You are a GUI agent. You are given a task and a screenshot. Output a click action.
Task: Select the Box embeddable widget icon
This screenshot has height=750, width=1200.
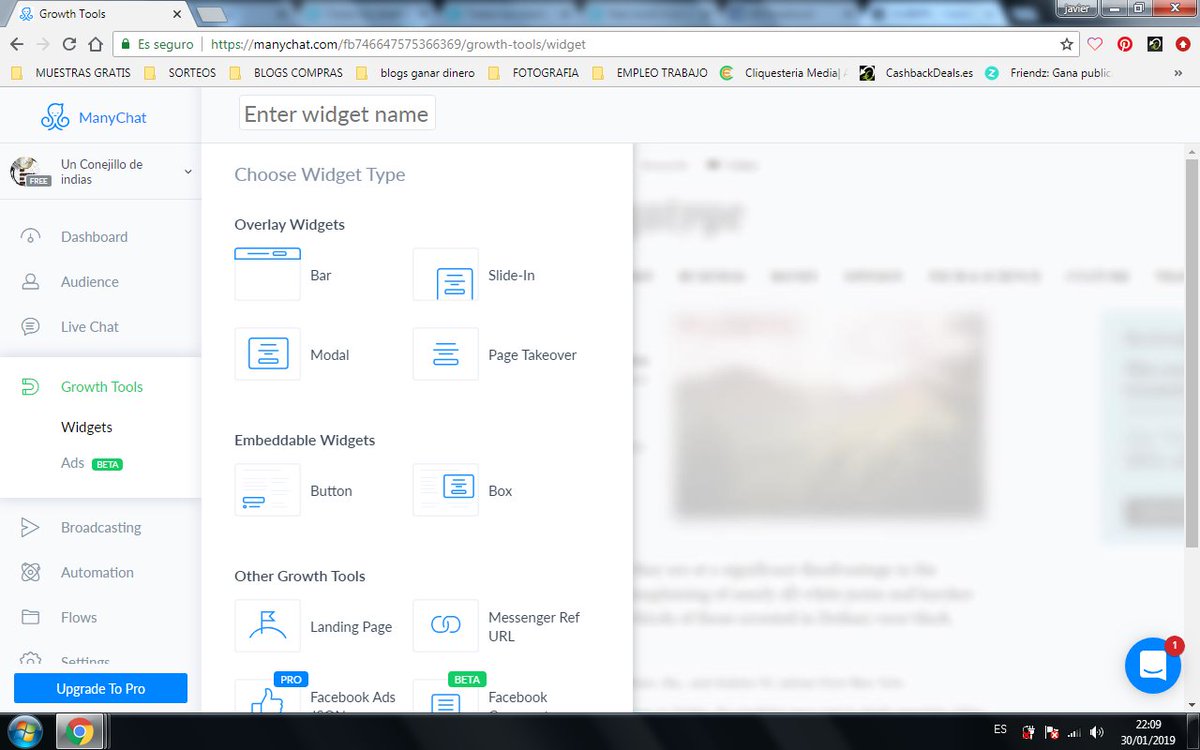(x=445, y=490)
